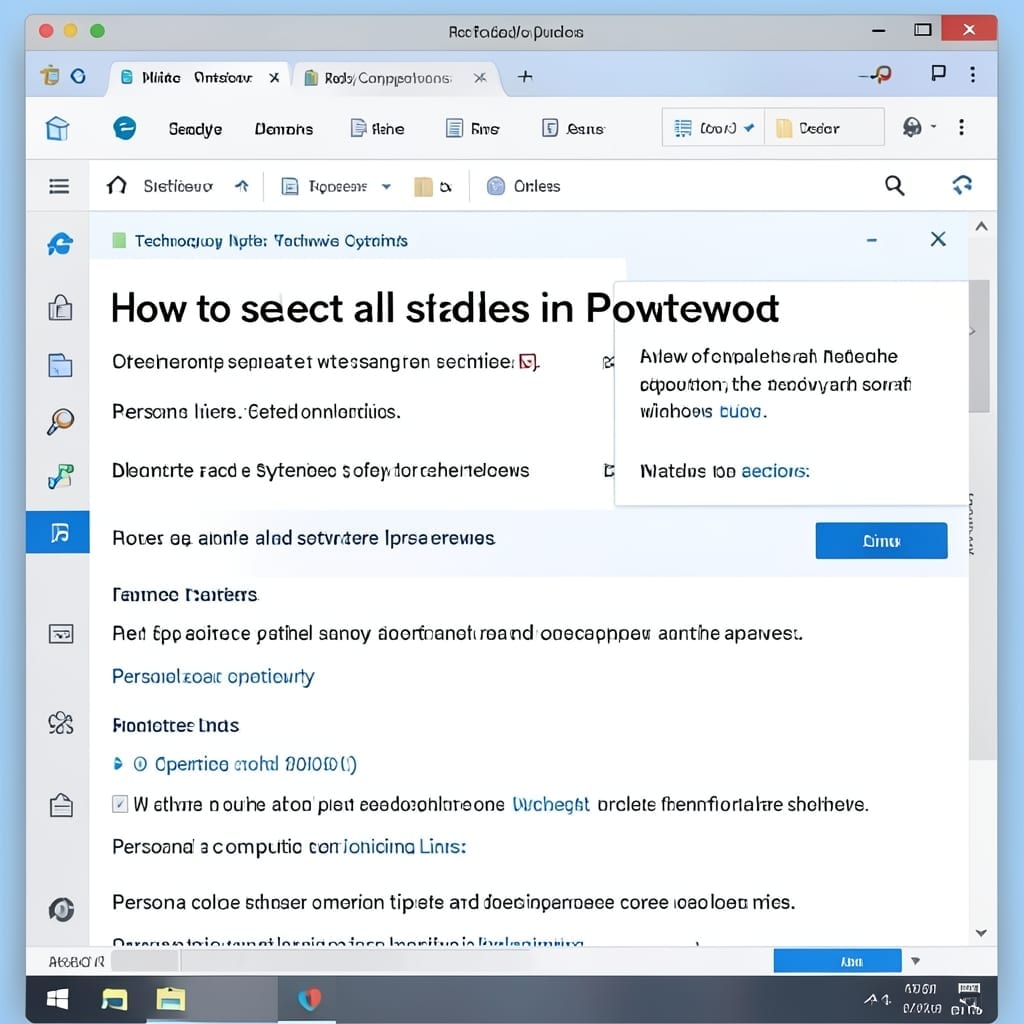1024x1024 pixels.
Task: Follow the 'ɑecίoιs' link in side panel
Action: (x=775, y=471)
